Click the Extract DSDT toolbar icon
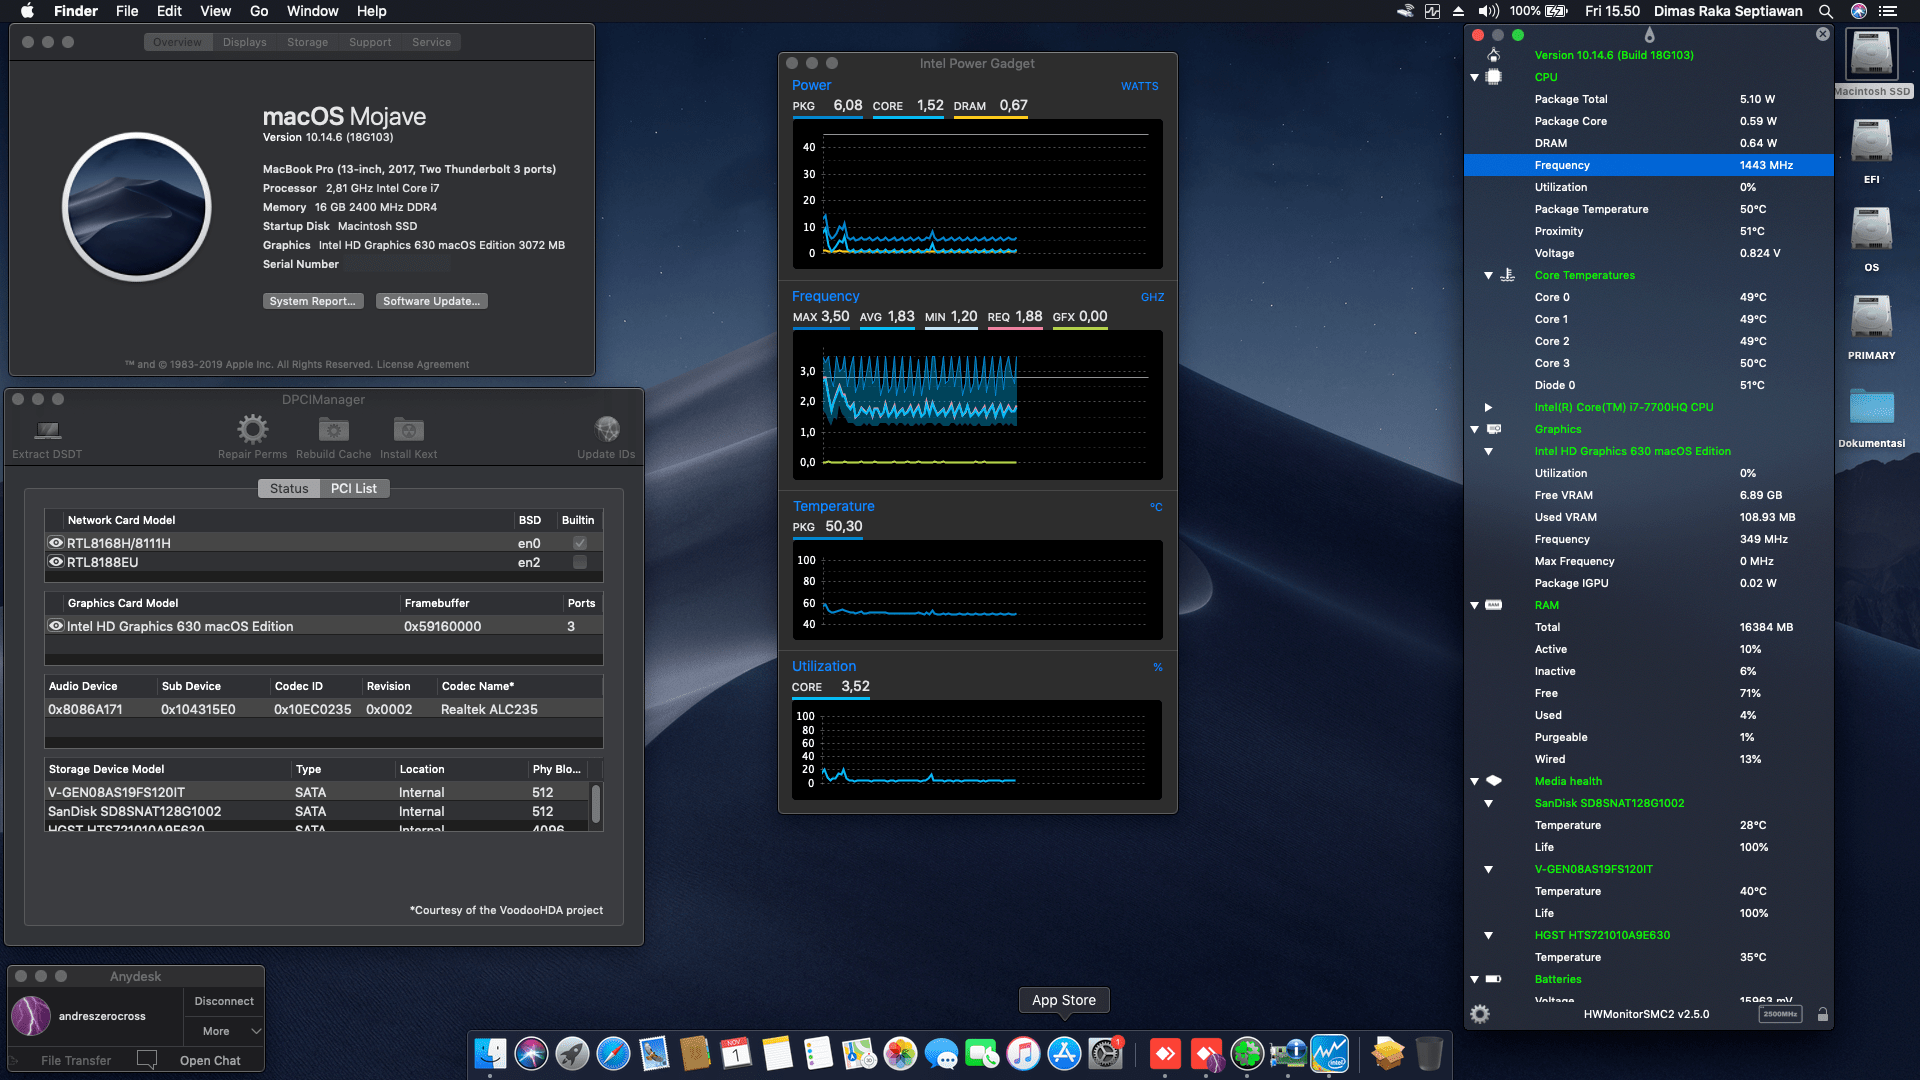Viewport: 1920px width, 1080px height. (46, 430)
